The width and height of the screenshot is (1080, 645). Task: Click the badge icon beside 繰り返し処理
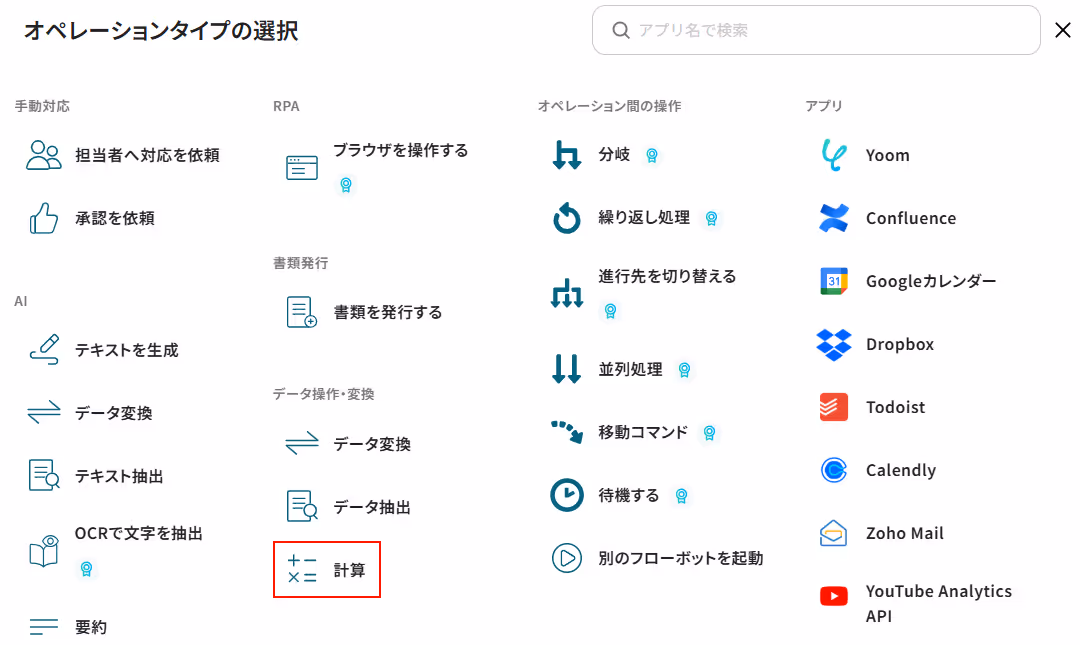712,218
